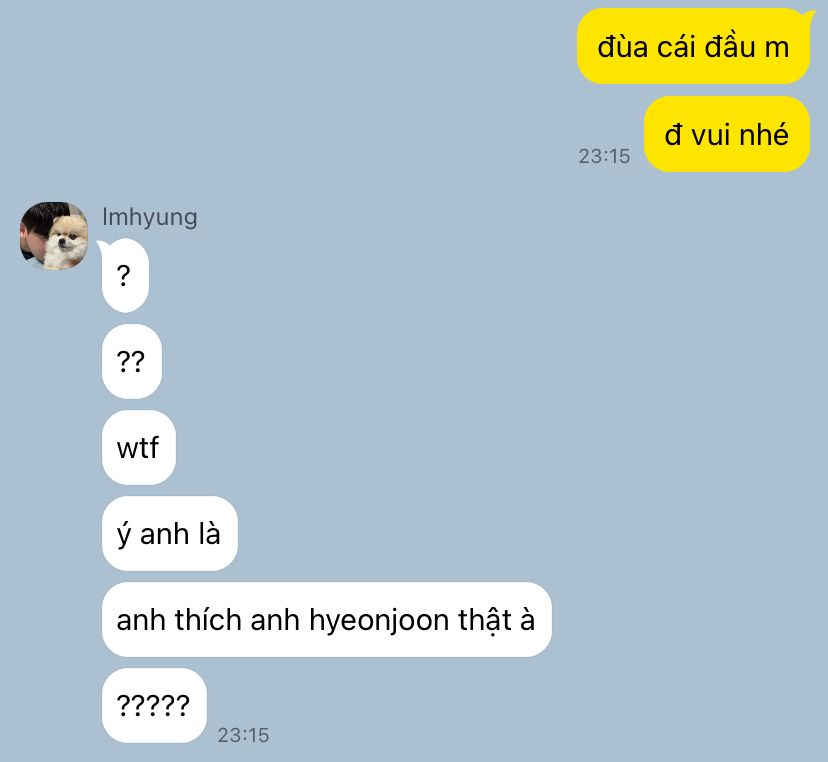Tap the "ý anh là" message
This screenshot has height=762, width=828.
170,533
